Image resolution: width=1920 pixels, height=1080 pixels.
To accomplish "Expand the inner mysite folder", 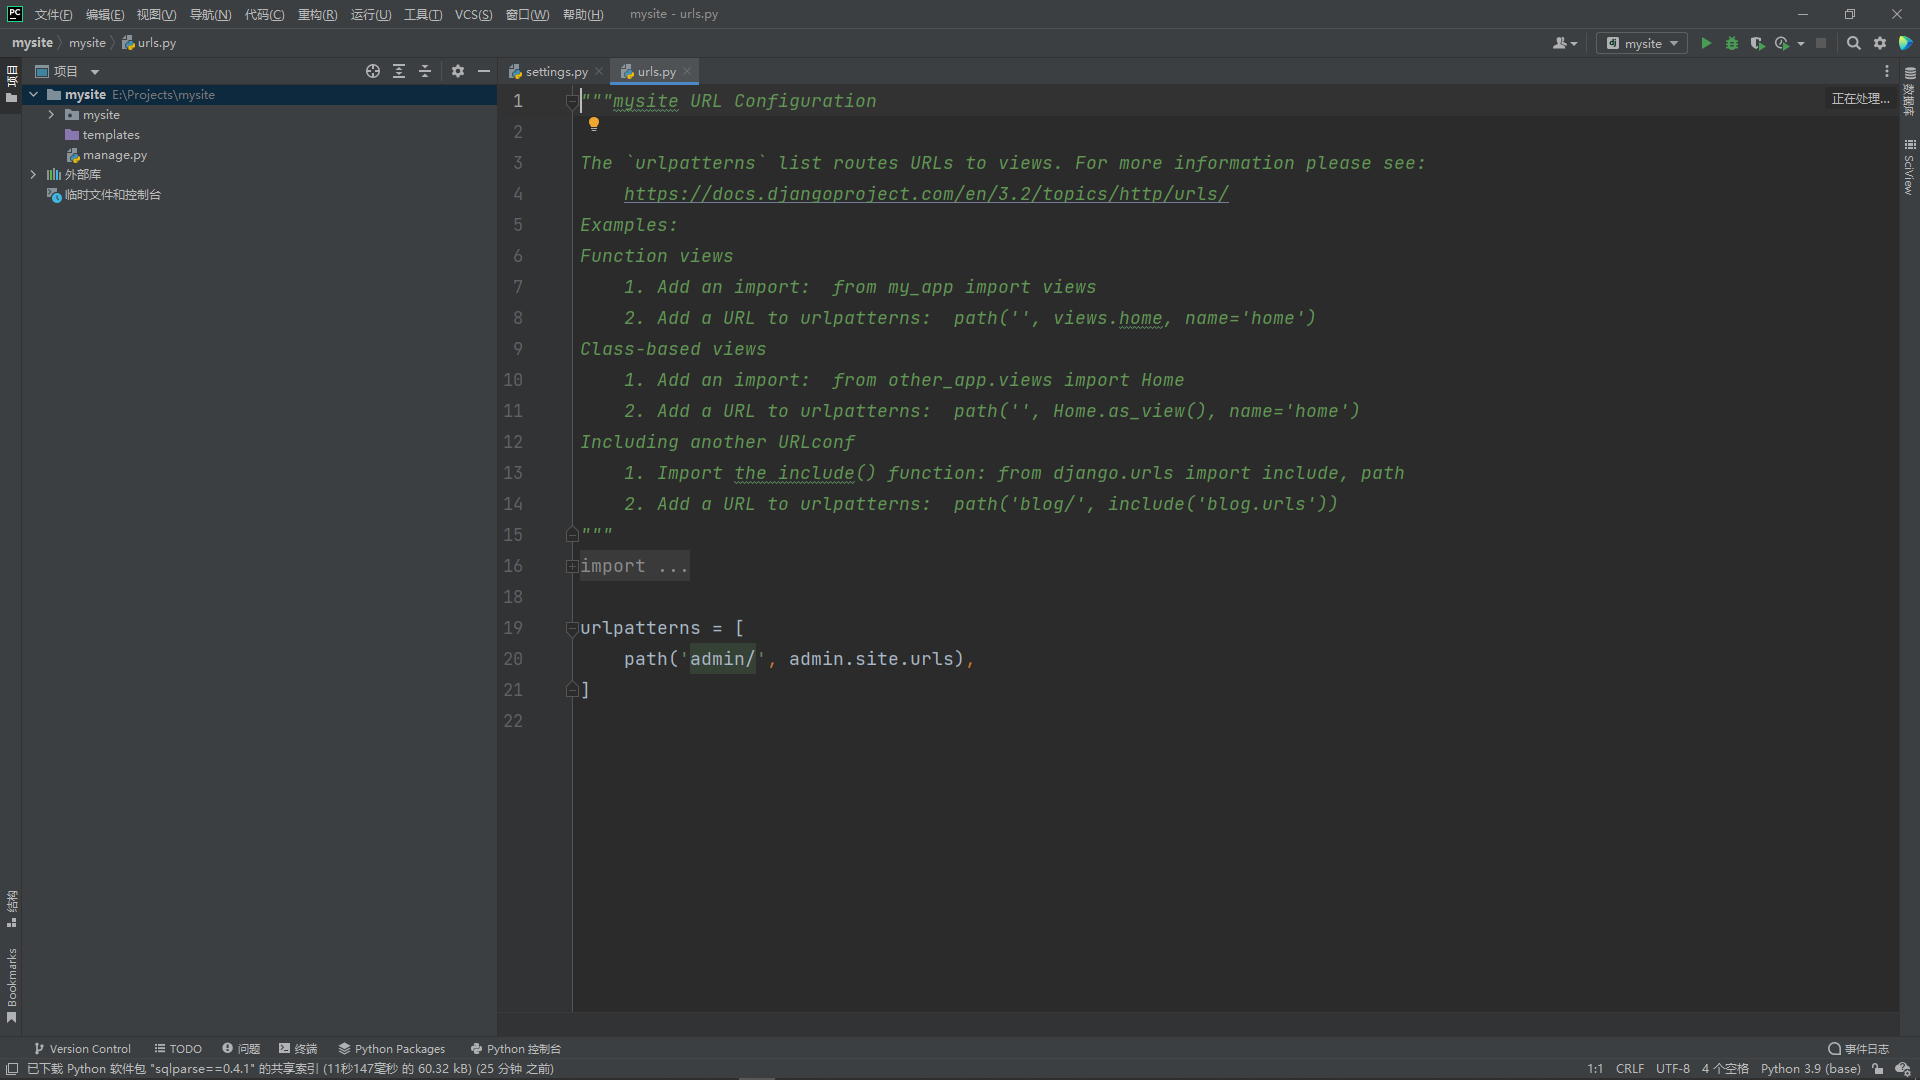I will (51, 115).
